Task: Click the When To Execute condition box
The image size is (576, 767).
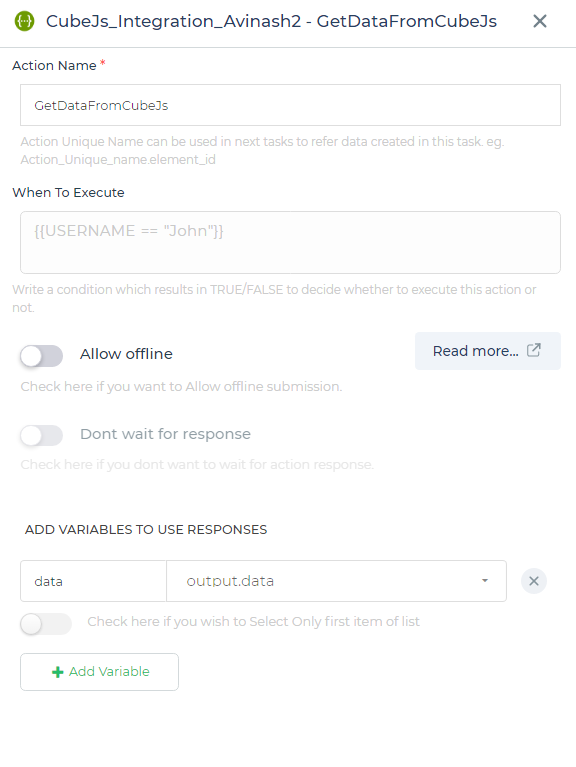Action: (x=290, y=242)
